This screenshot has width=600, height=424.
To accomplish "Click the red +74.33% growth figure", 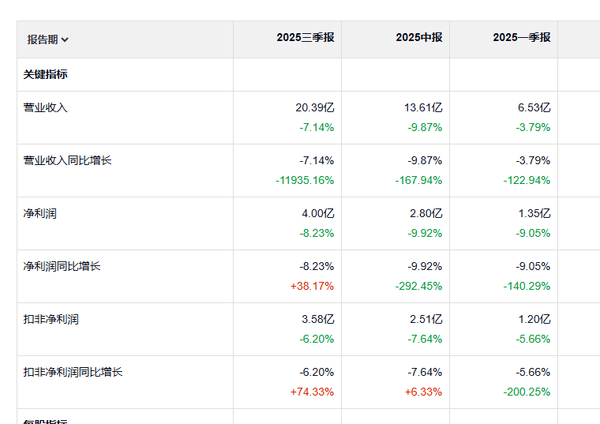I will tap(310, 391).
